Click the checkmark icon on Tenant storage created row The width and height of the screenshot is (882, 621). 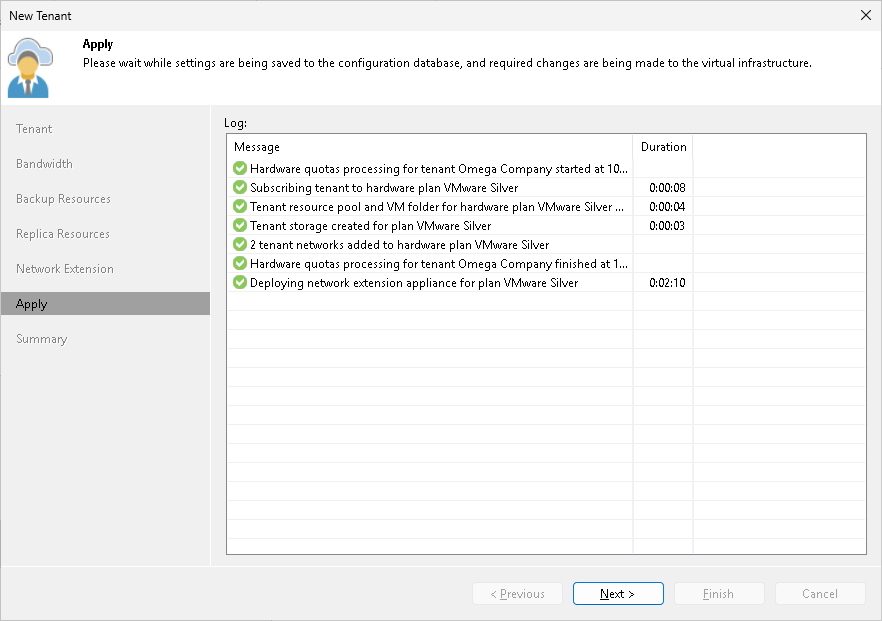click(x=240, y=225)
